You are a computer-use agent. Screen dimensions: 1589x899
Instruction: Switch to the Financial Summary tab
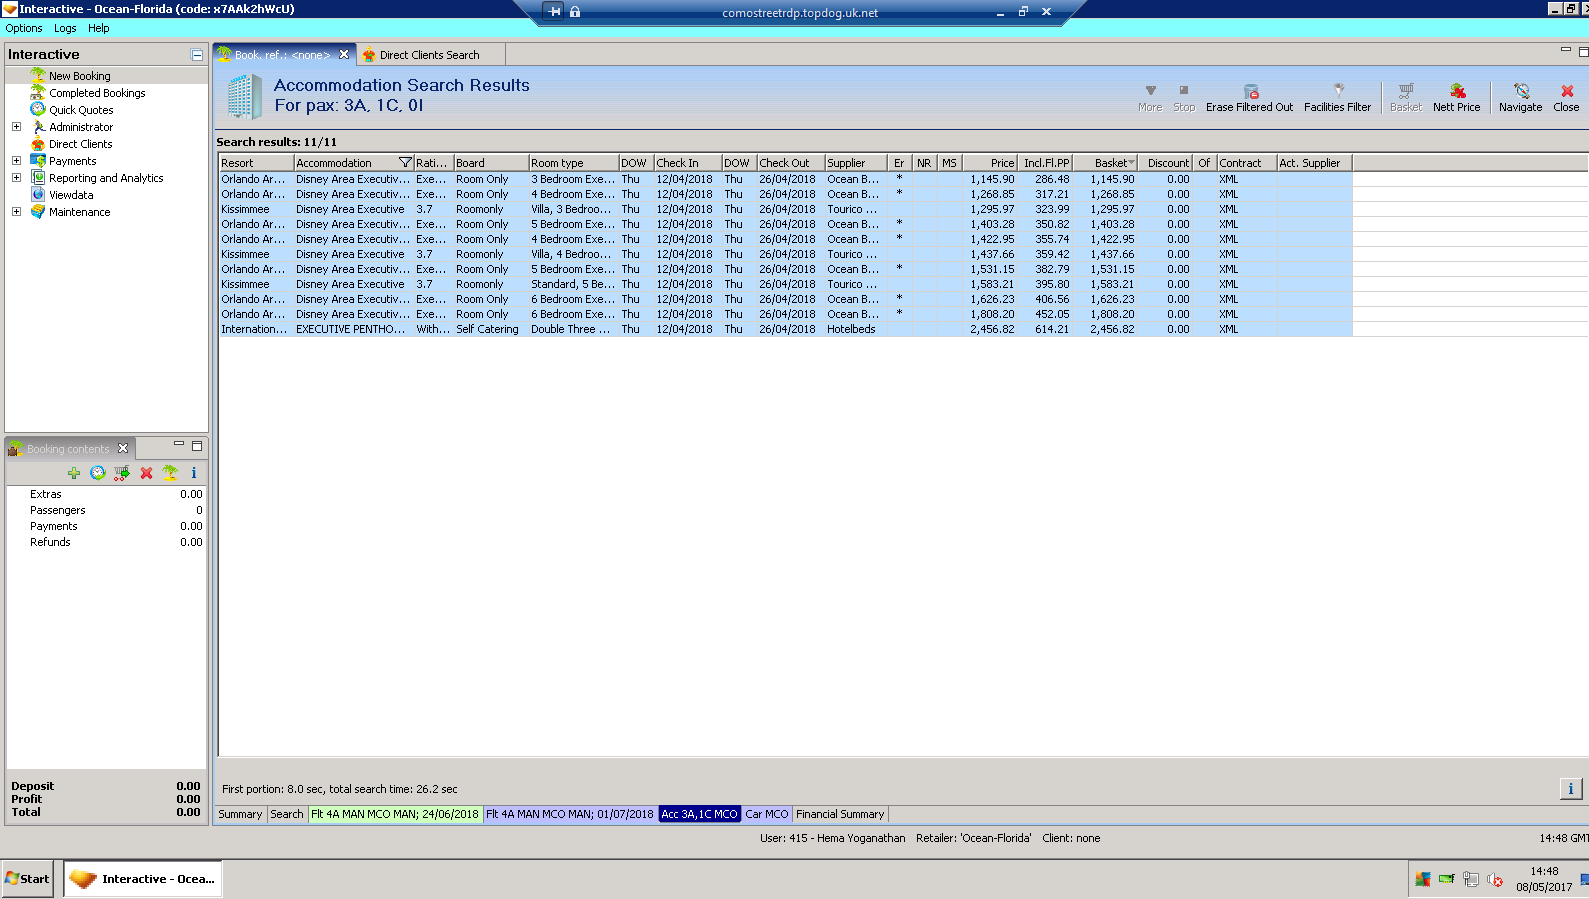(840, 814)
